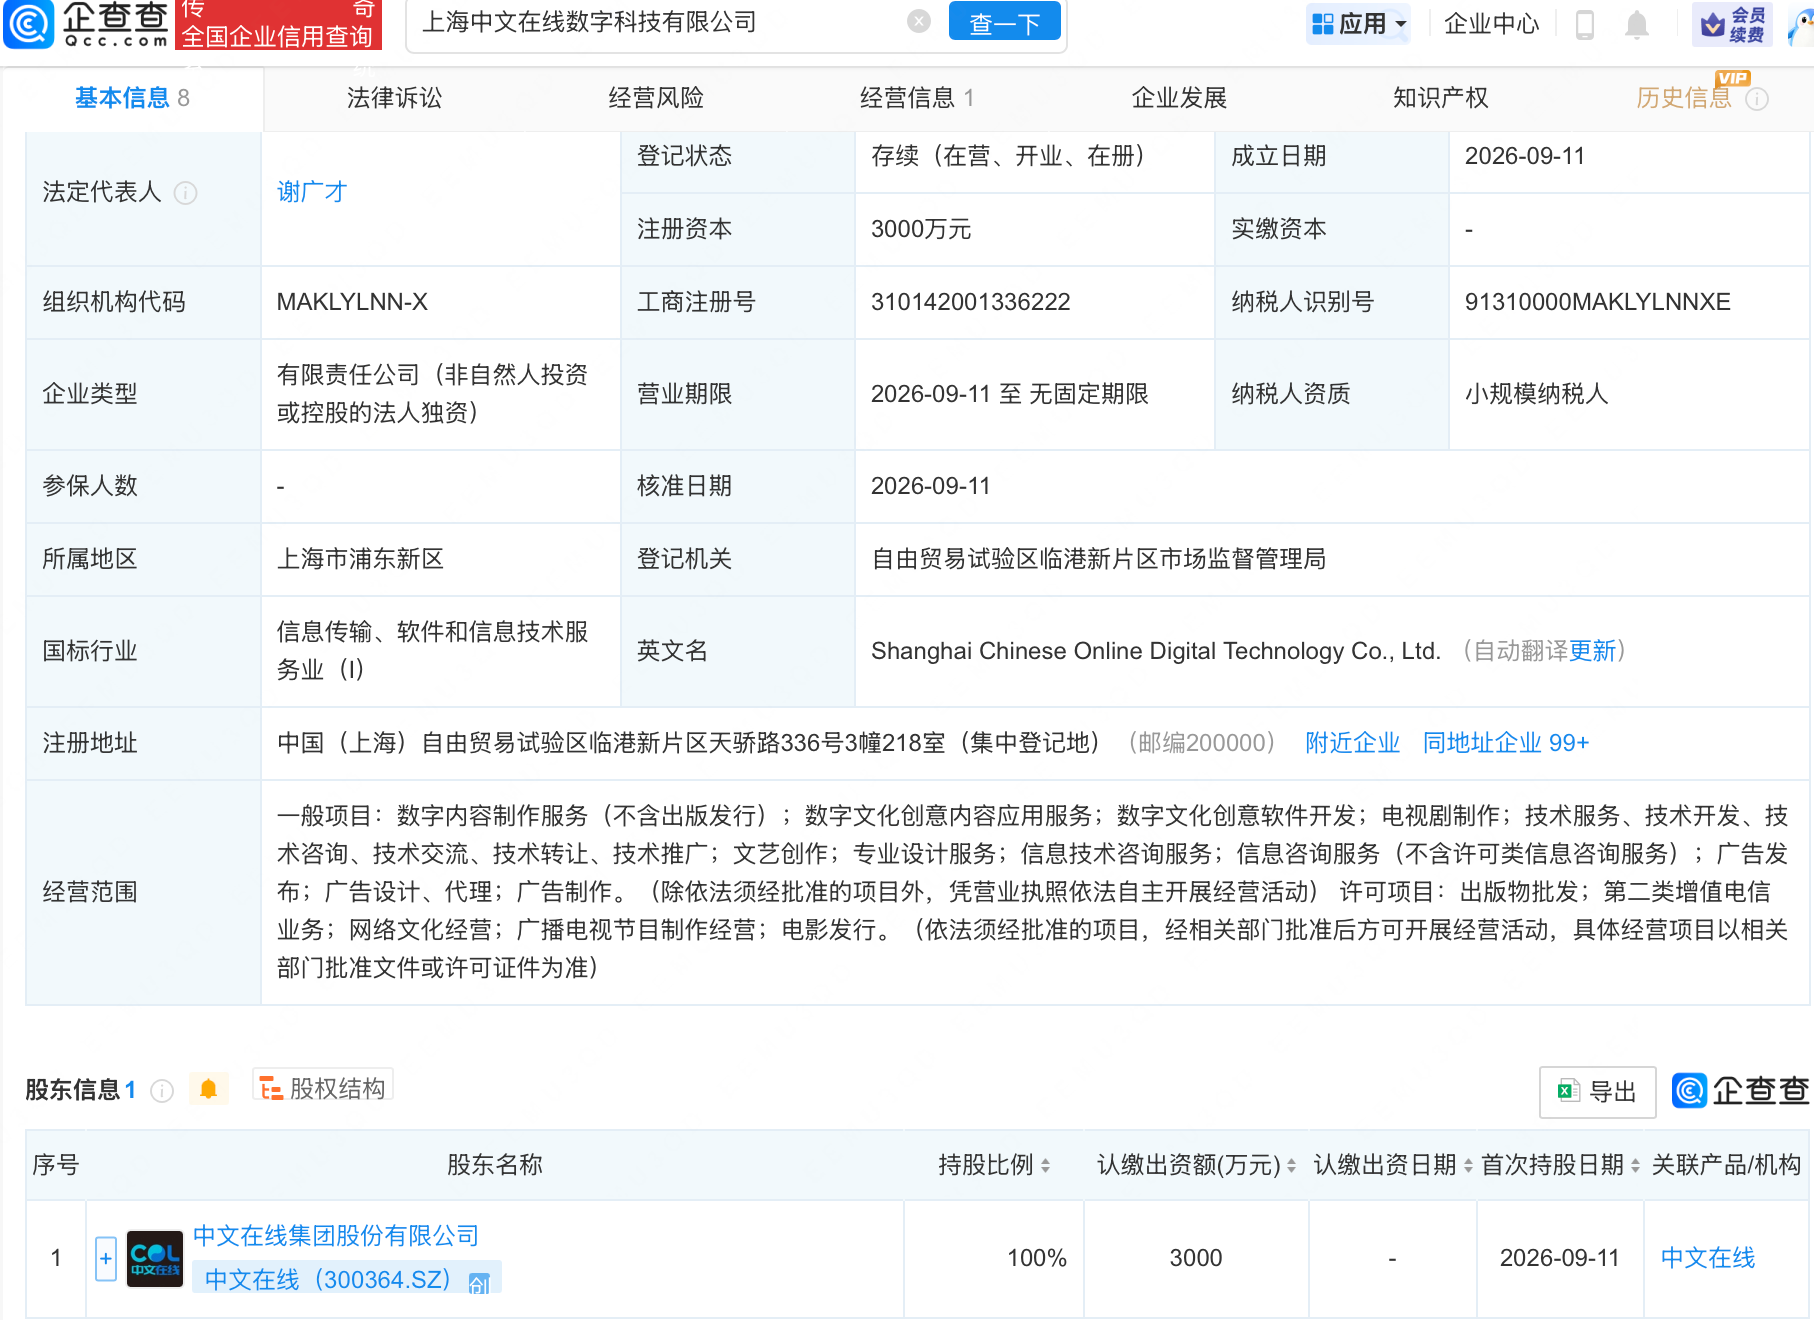Image resolution: width=1814 pixels, height=1320 pixels.
Task: Select taxpayer ID 91310000MAKLYLNNXE
Action: 1598,302
